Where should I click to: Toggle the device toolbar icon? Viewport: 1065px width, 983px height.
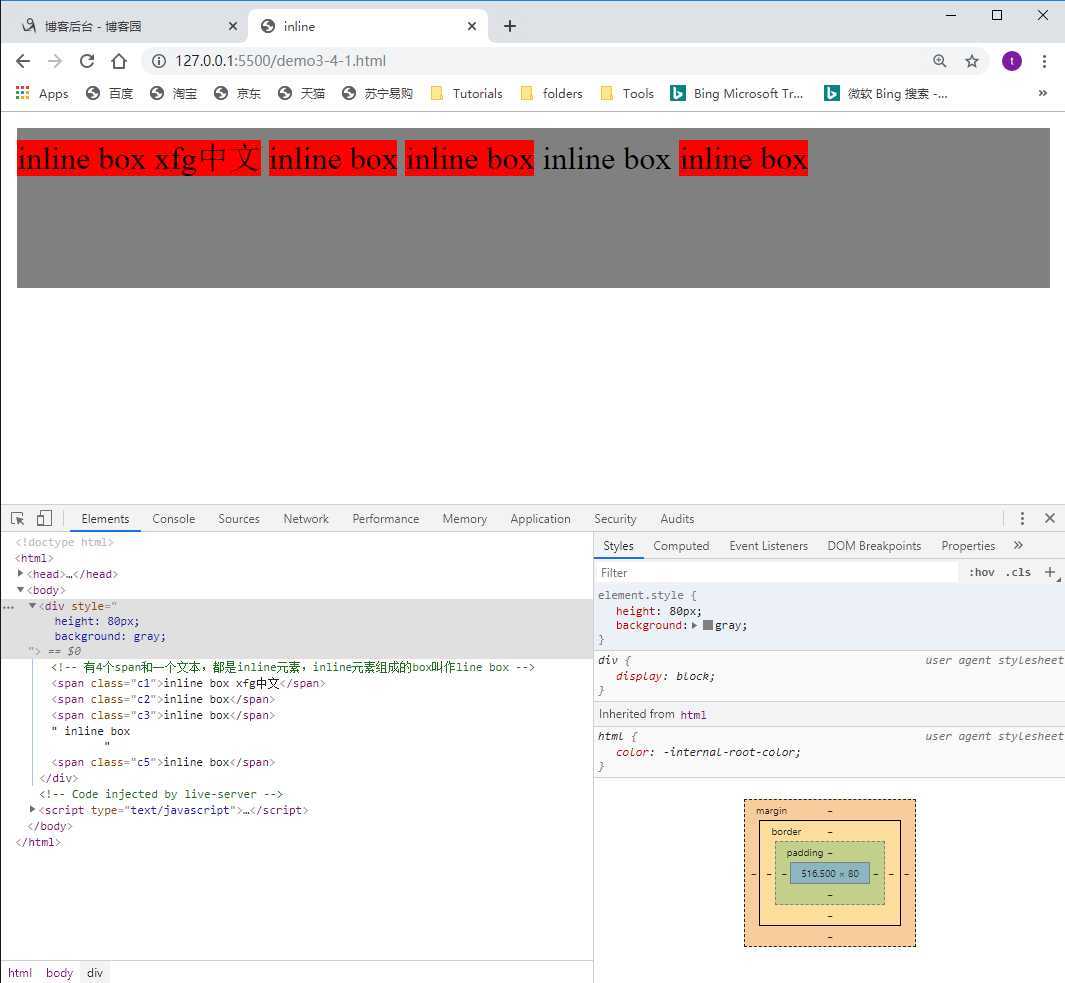click(44, 519)
